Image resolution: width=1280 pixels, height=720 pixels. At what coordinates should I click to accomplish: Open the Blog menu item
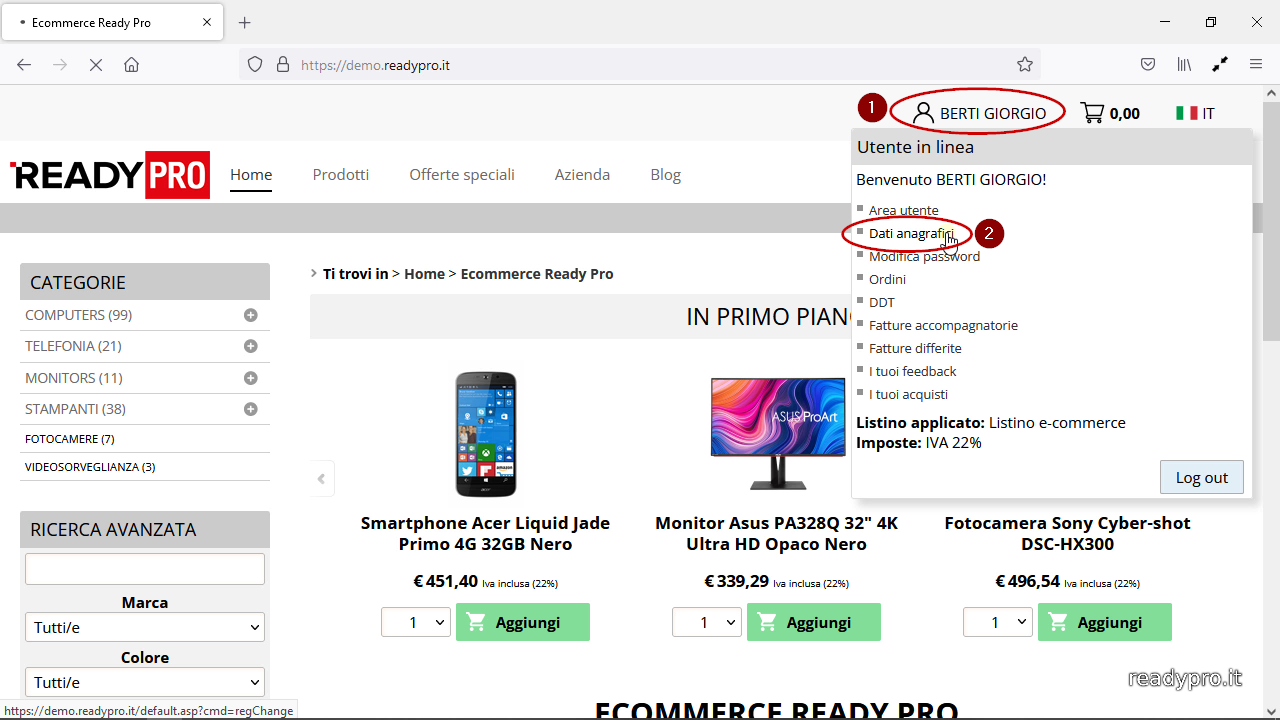coord(665,174)
